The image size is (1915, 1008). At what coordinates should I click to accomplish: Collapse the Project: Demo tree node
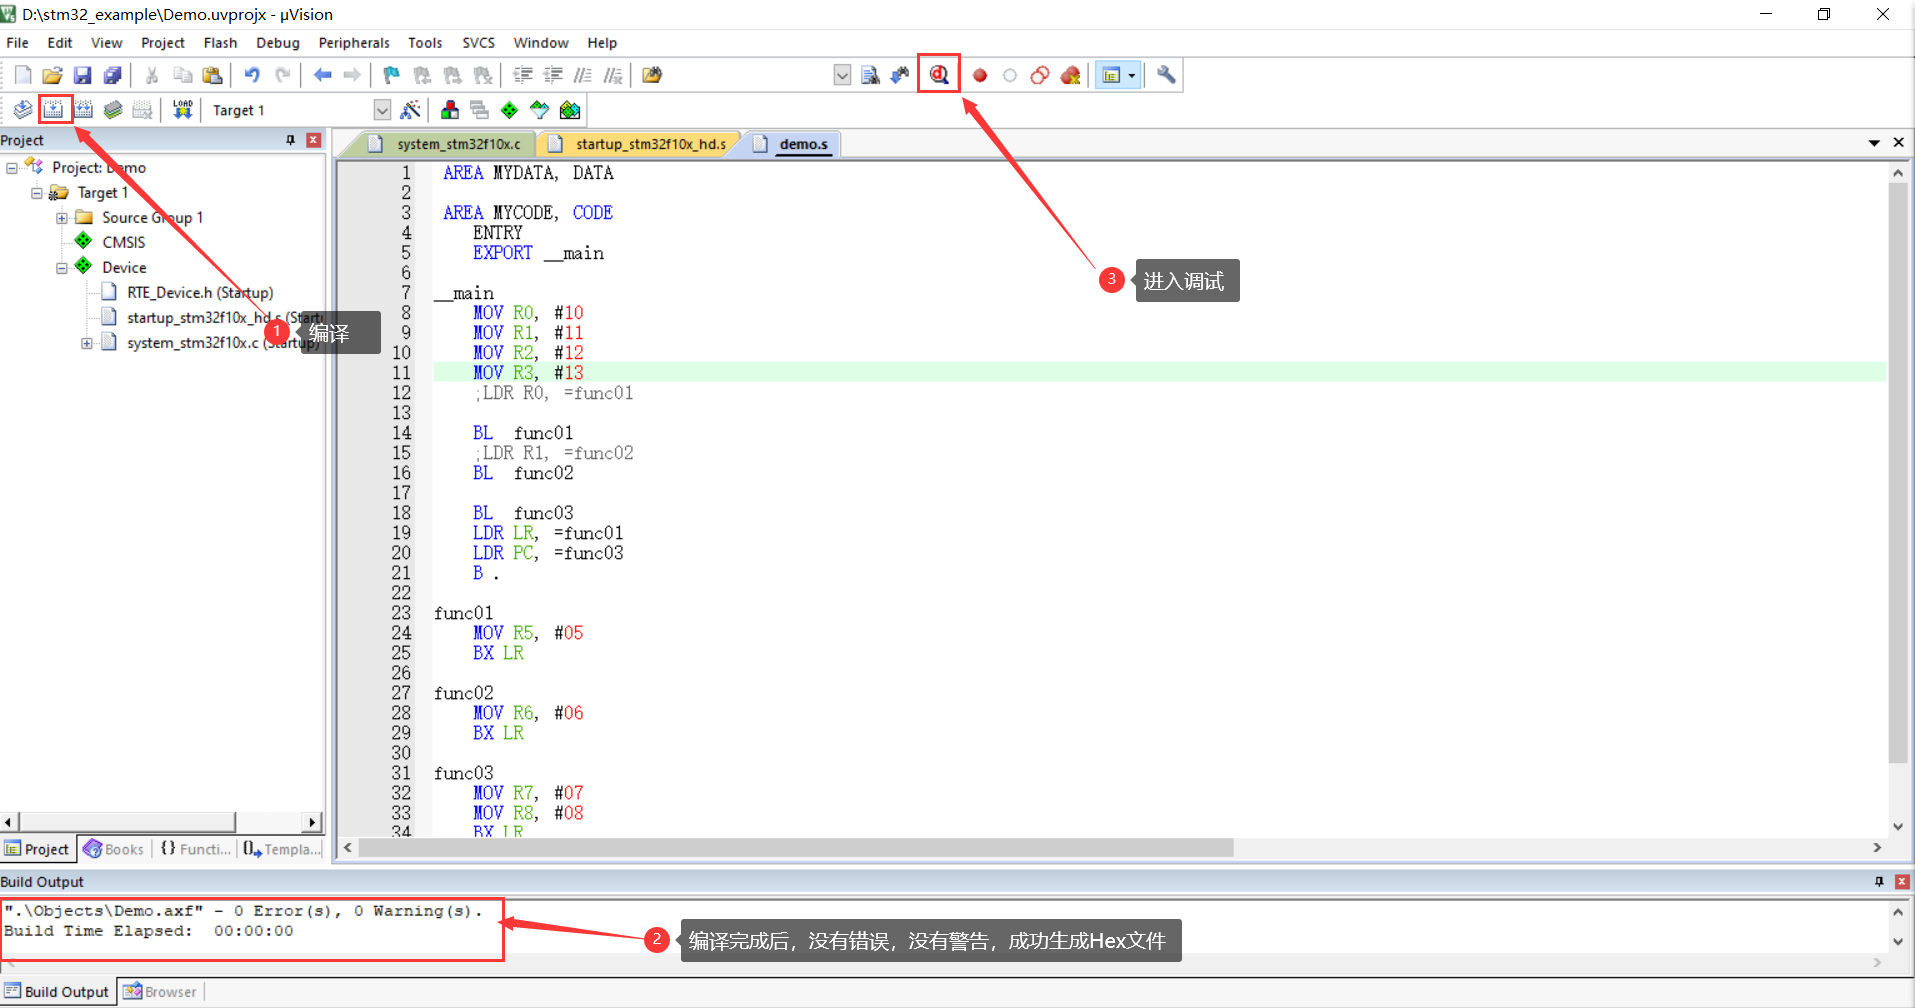click(x=12, y=168)
